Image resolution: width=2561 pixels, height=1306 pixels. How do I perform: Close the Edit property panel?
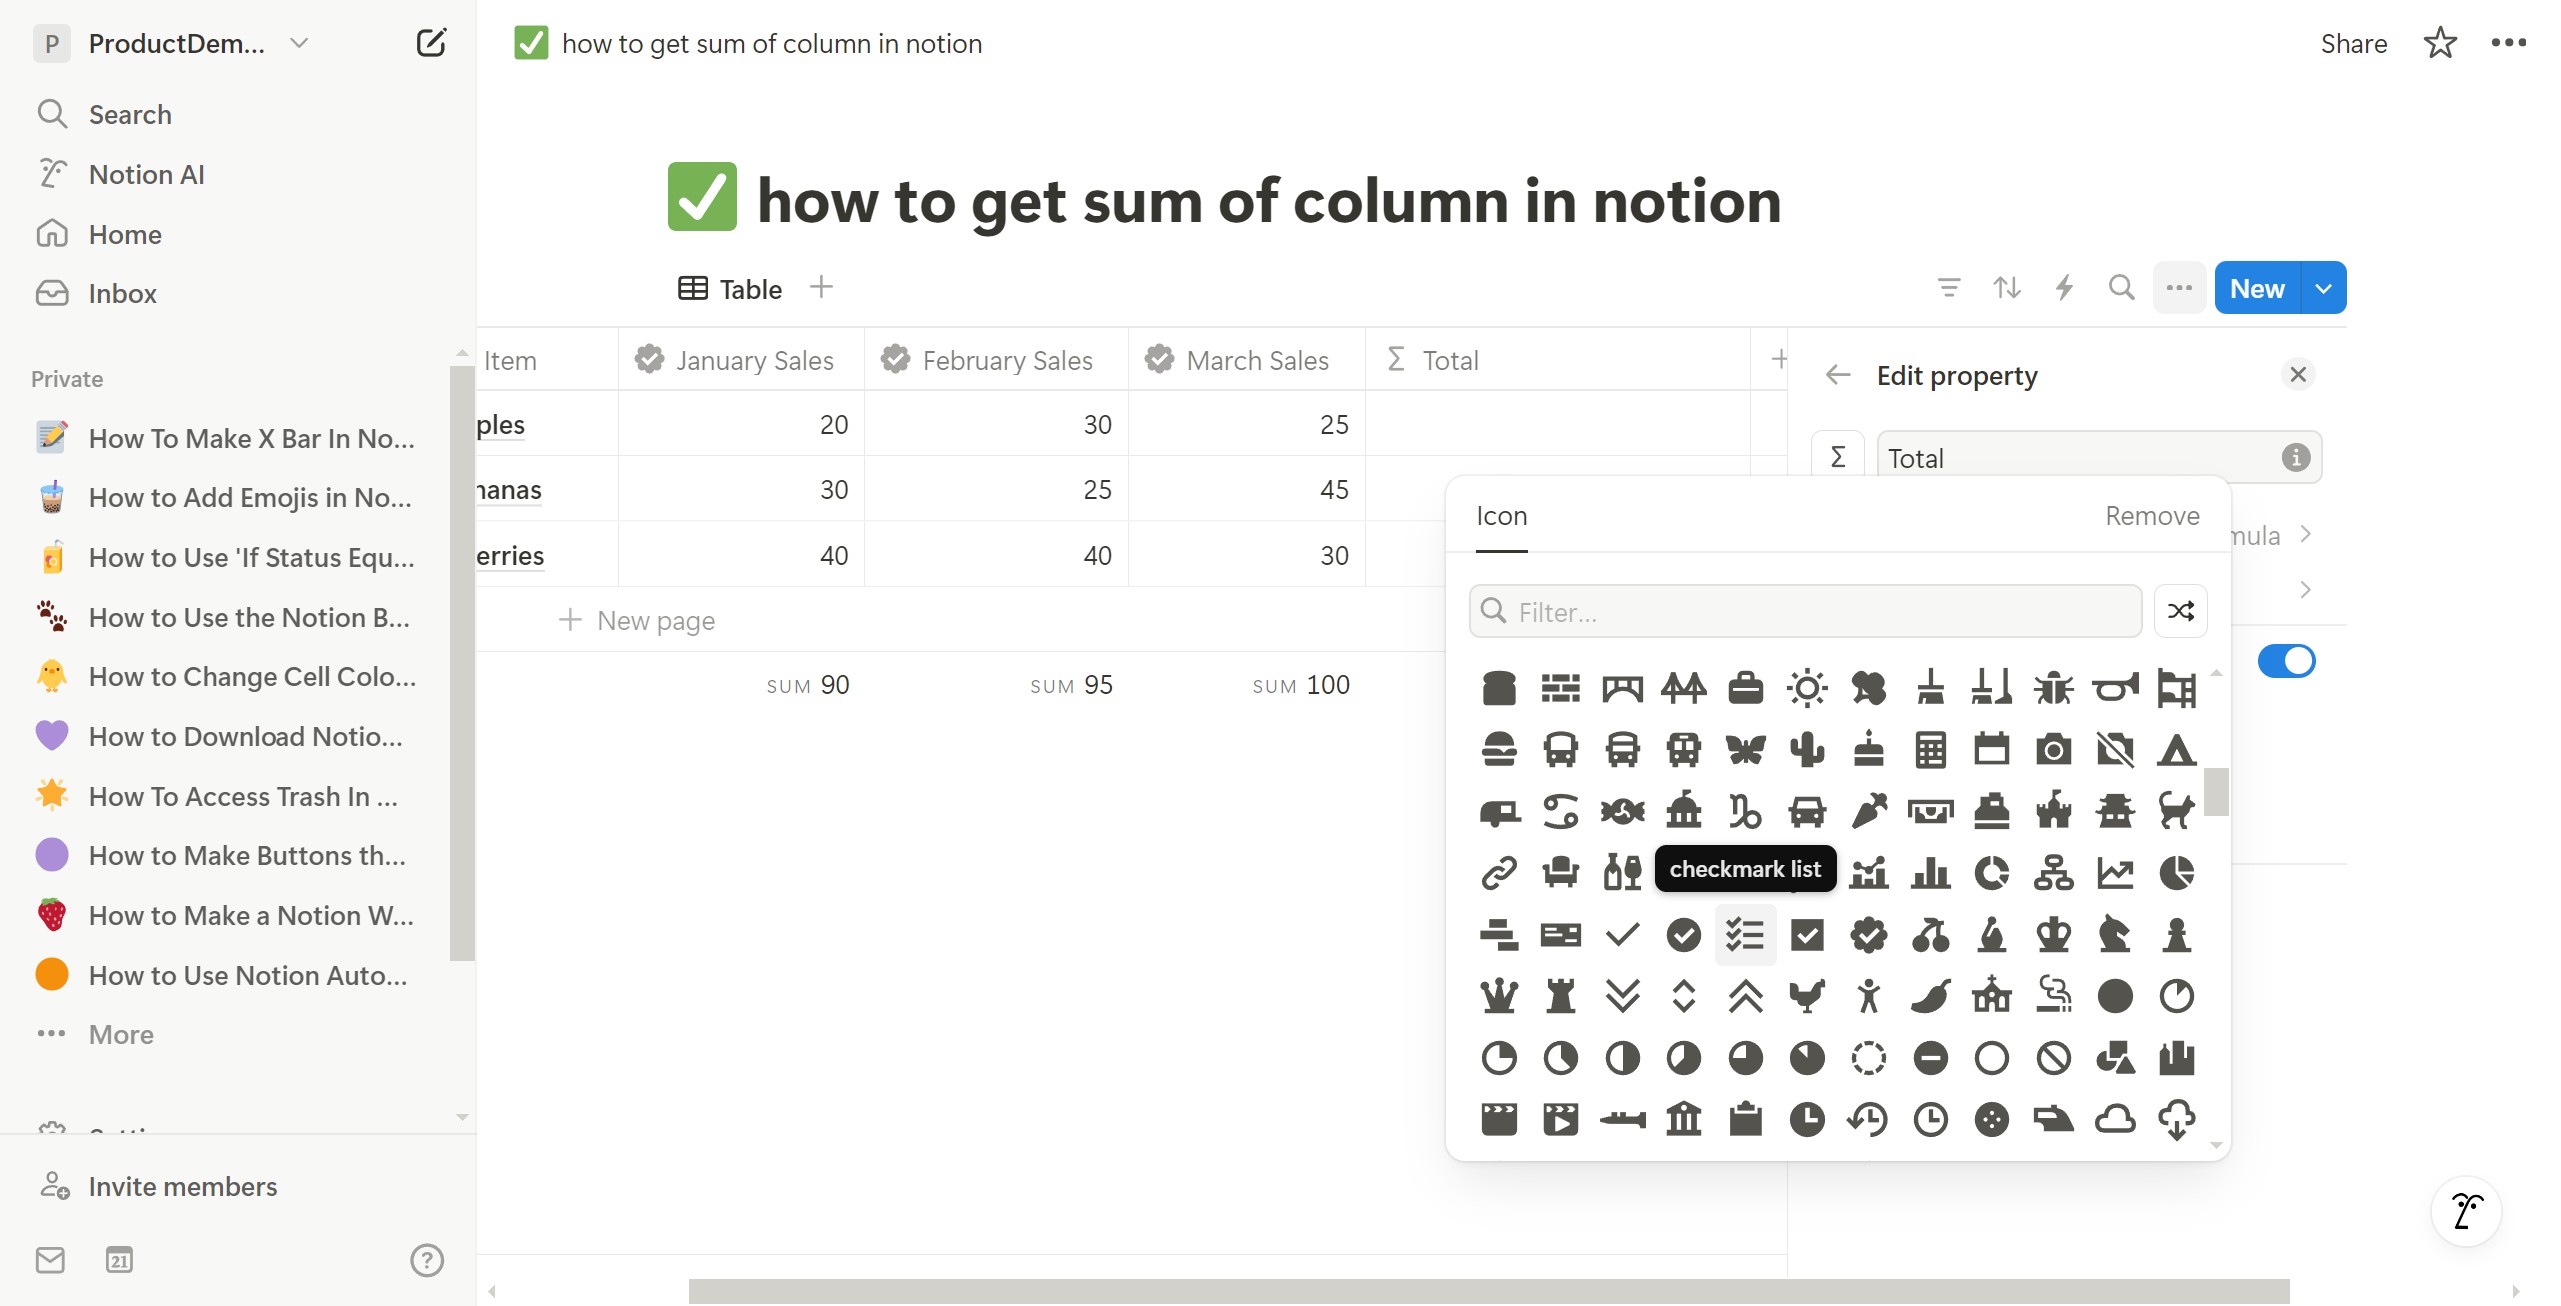(x=2297, y=374)
